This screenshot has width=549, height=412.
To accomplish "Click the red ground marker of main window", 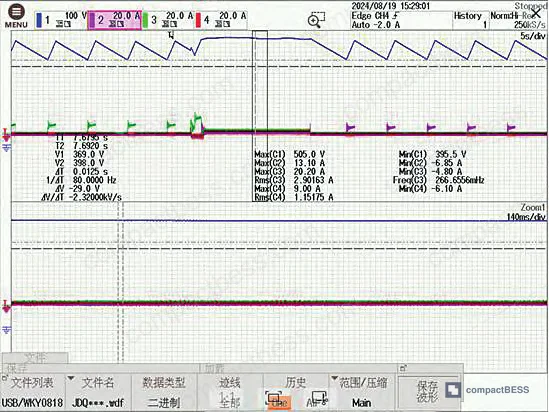I will (6, 135).
